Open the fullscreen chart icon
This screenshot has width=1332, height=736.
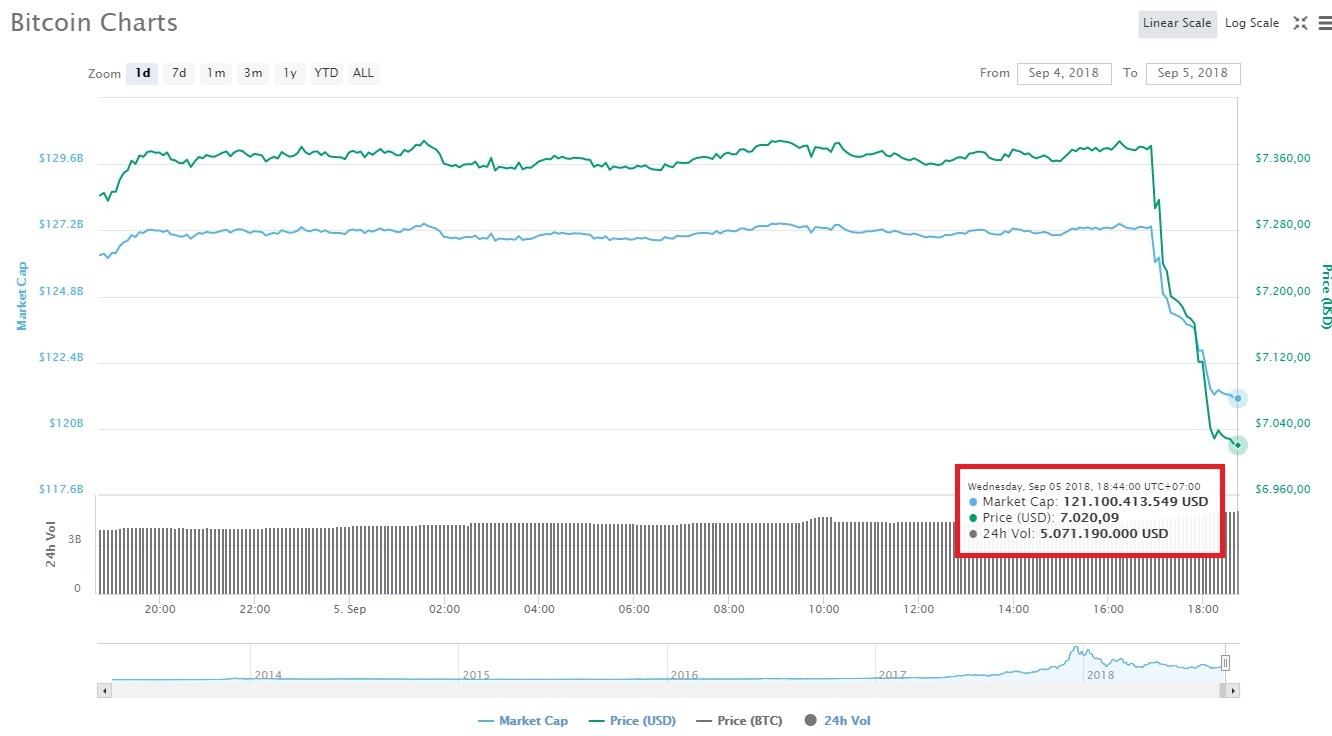coord(1300,23)
